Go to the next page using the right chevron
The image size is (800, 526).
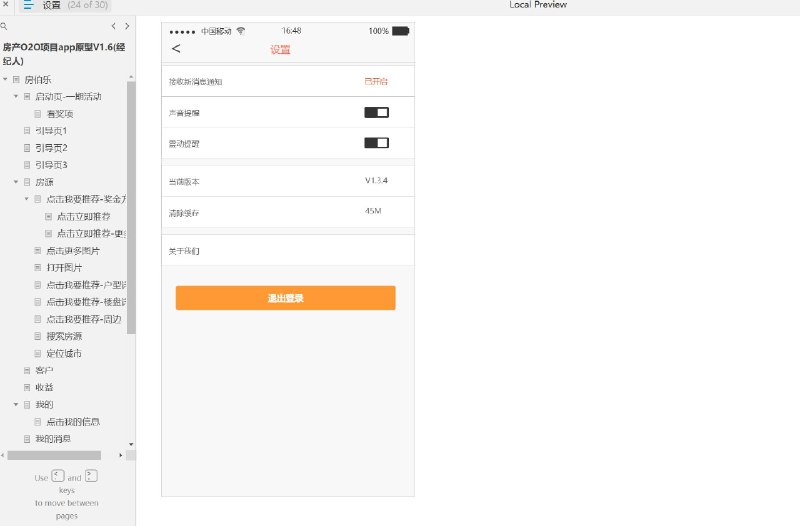coord(127,26)
